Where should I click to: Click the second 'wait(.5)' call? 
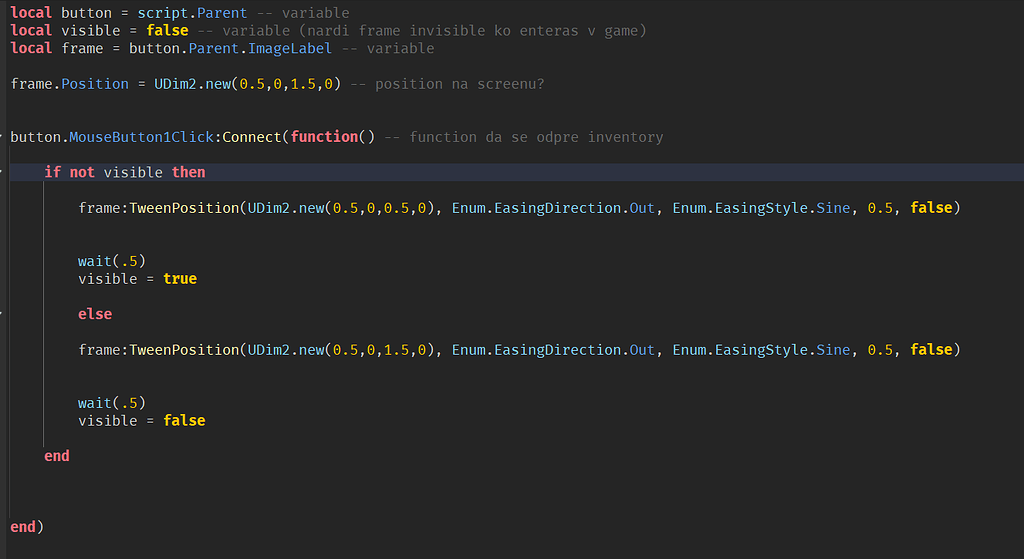[112, 403]
